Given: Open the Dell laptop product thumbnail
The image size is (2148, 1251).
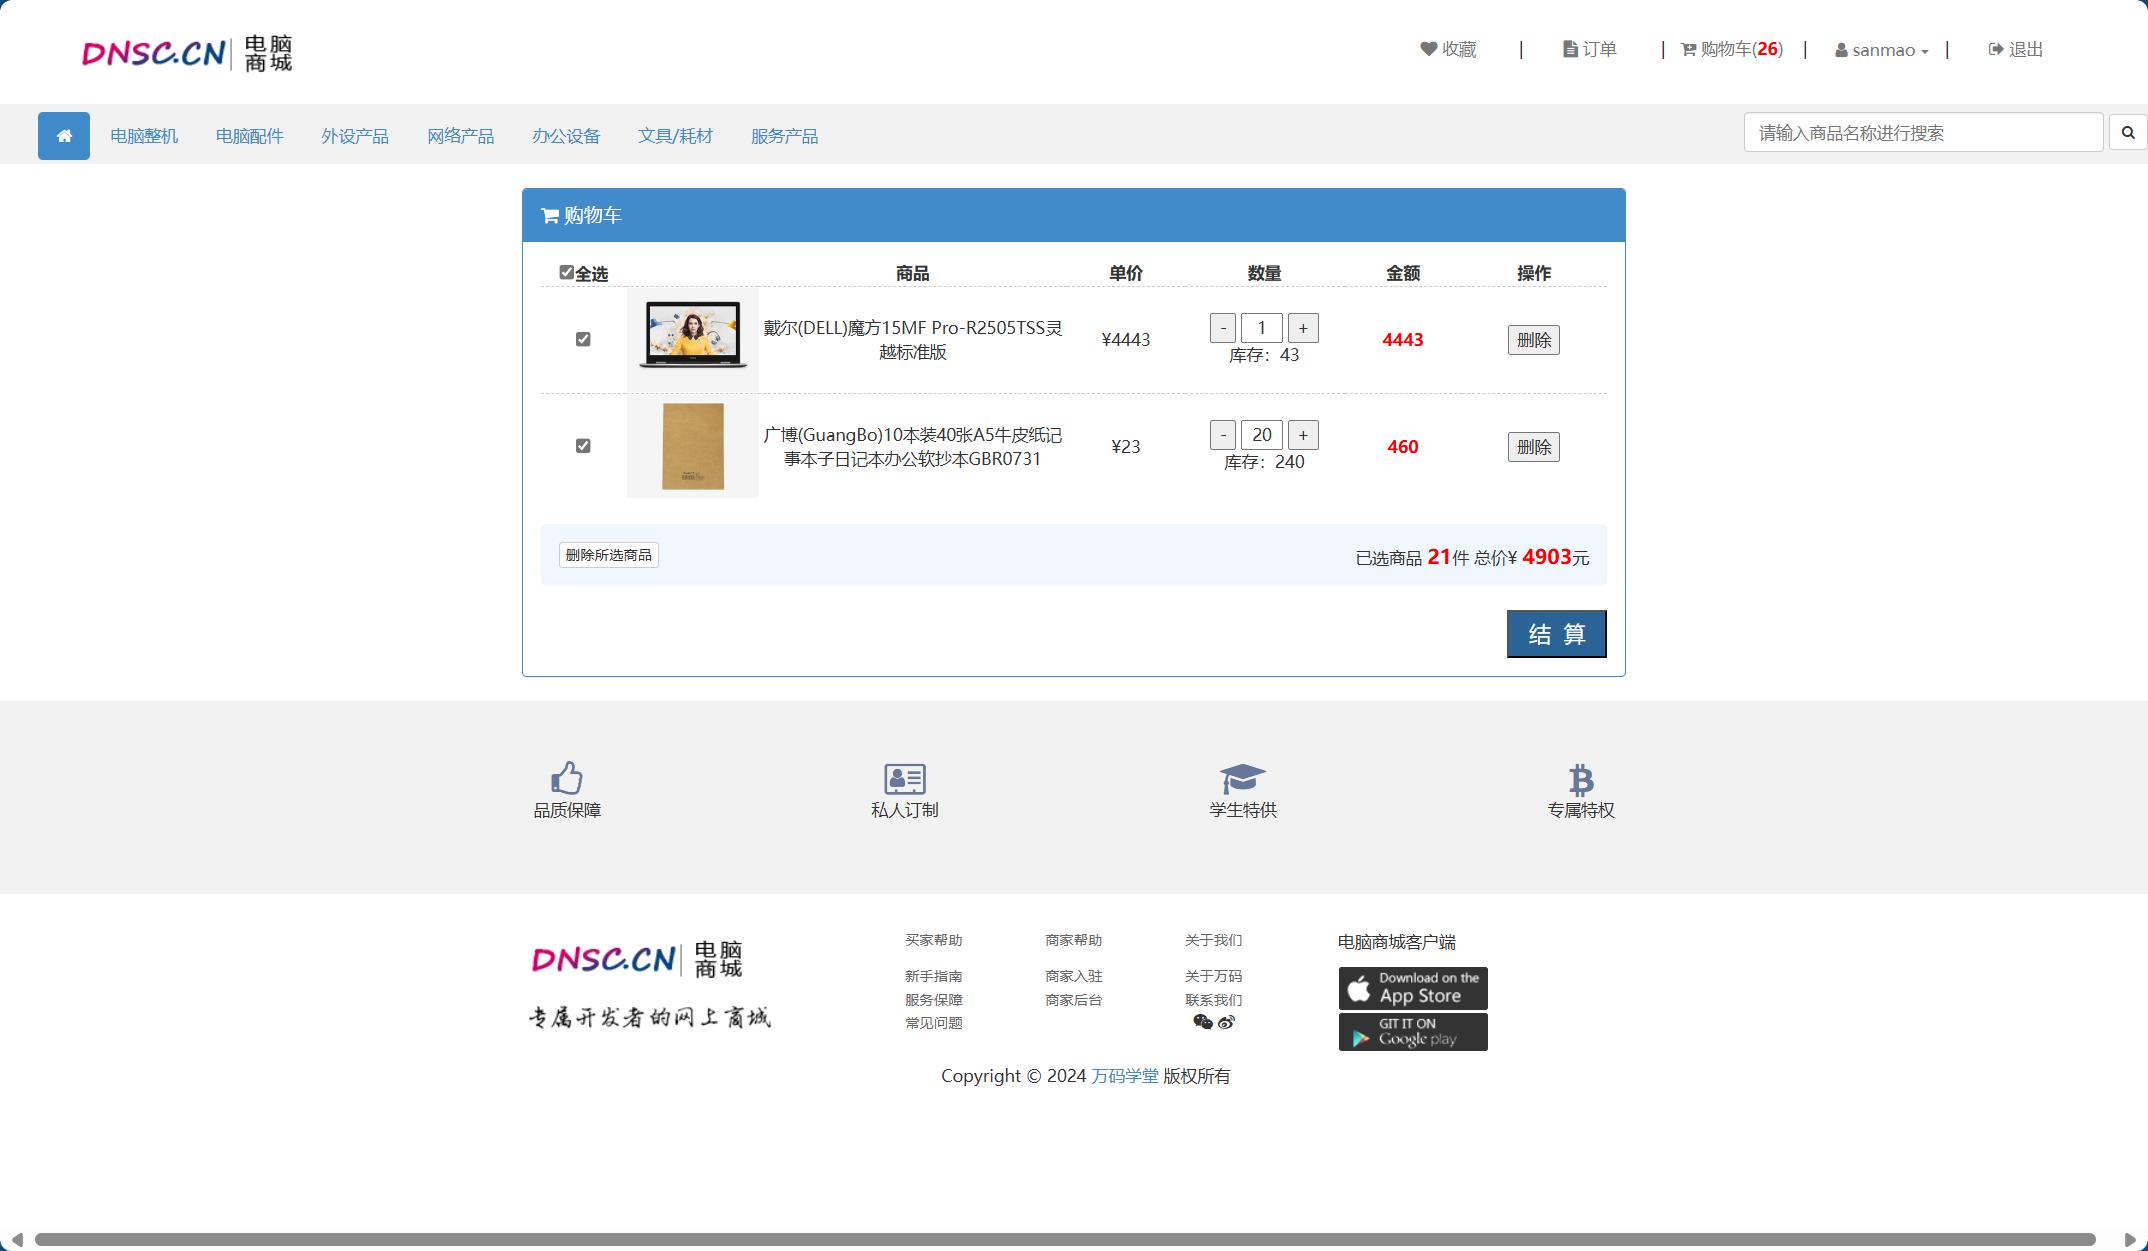Looking at the screenshot, I should [x=693, y=340].
